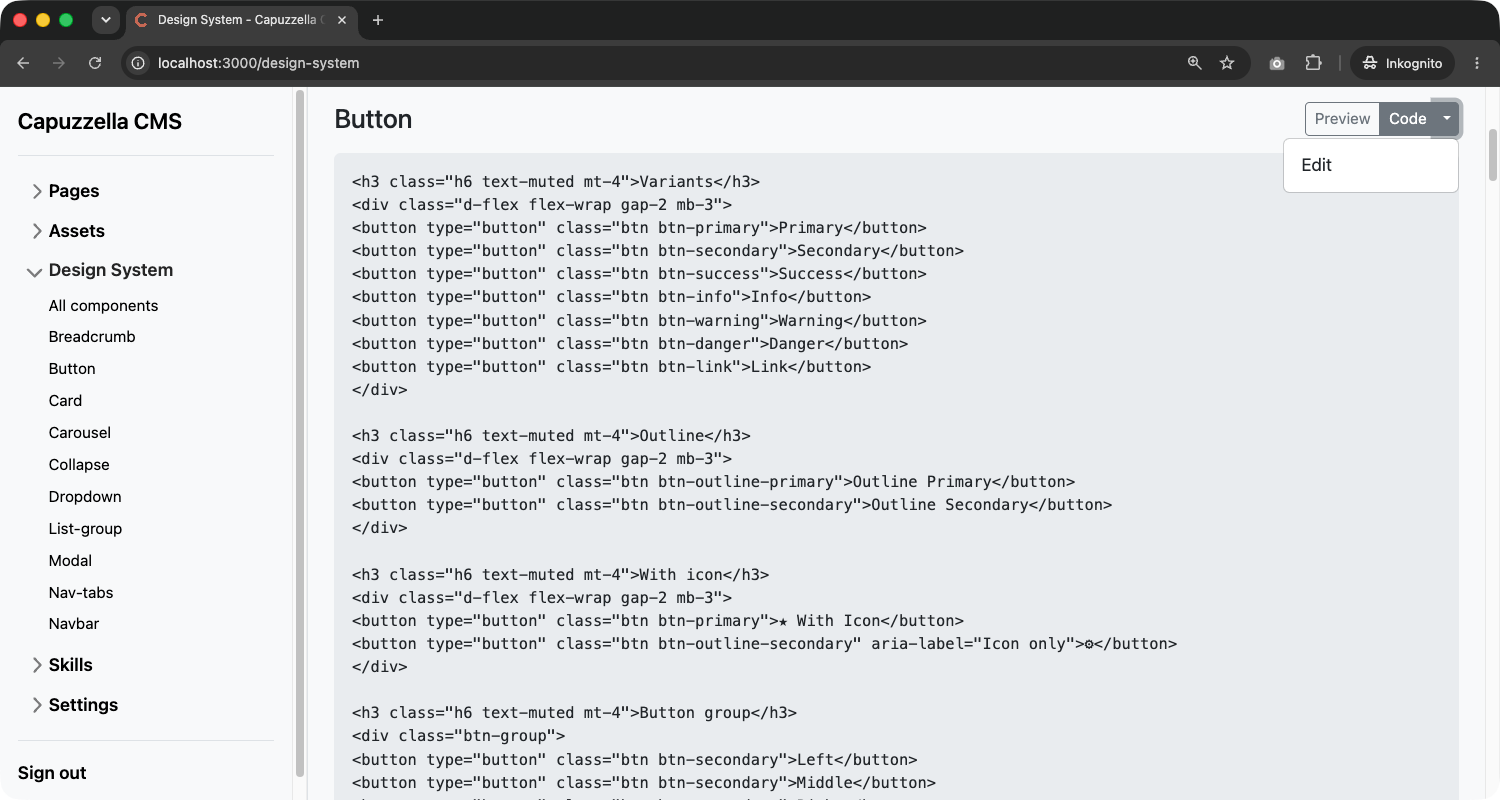This screenshot has width=1500, height=800.
Task: Bookmark this page with the star icon
Action: pyautogui.click(x=1227, y=63)
